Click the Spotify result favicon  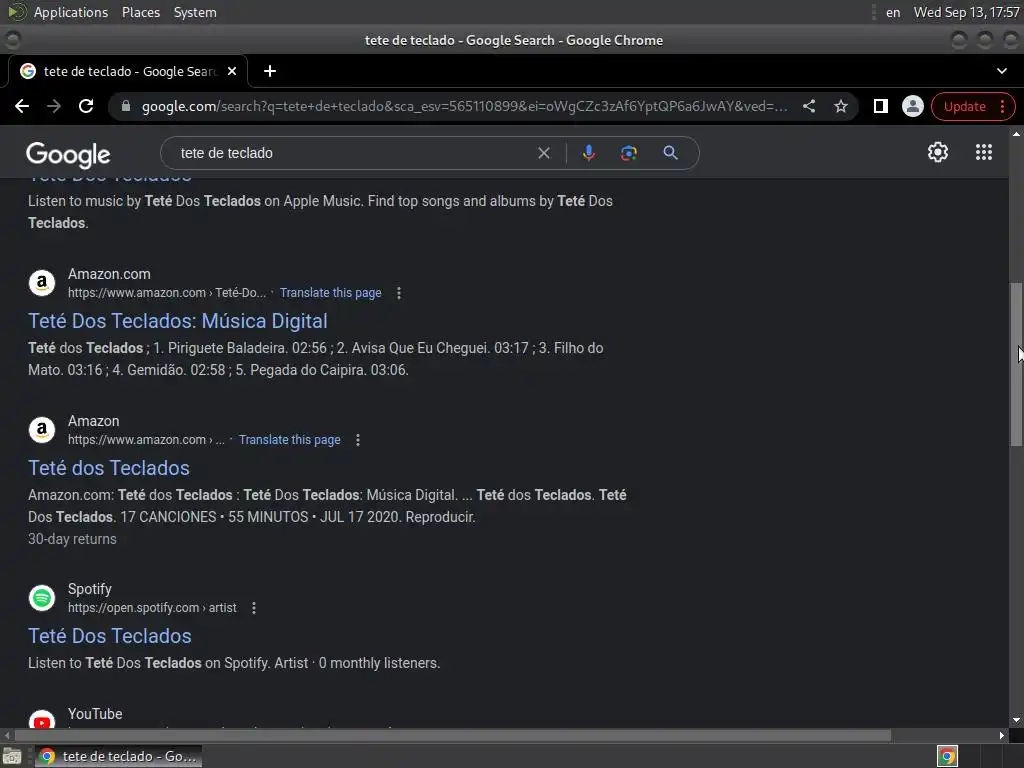(x=42, y=598)
